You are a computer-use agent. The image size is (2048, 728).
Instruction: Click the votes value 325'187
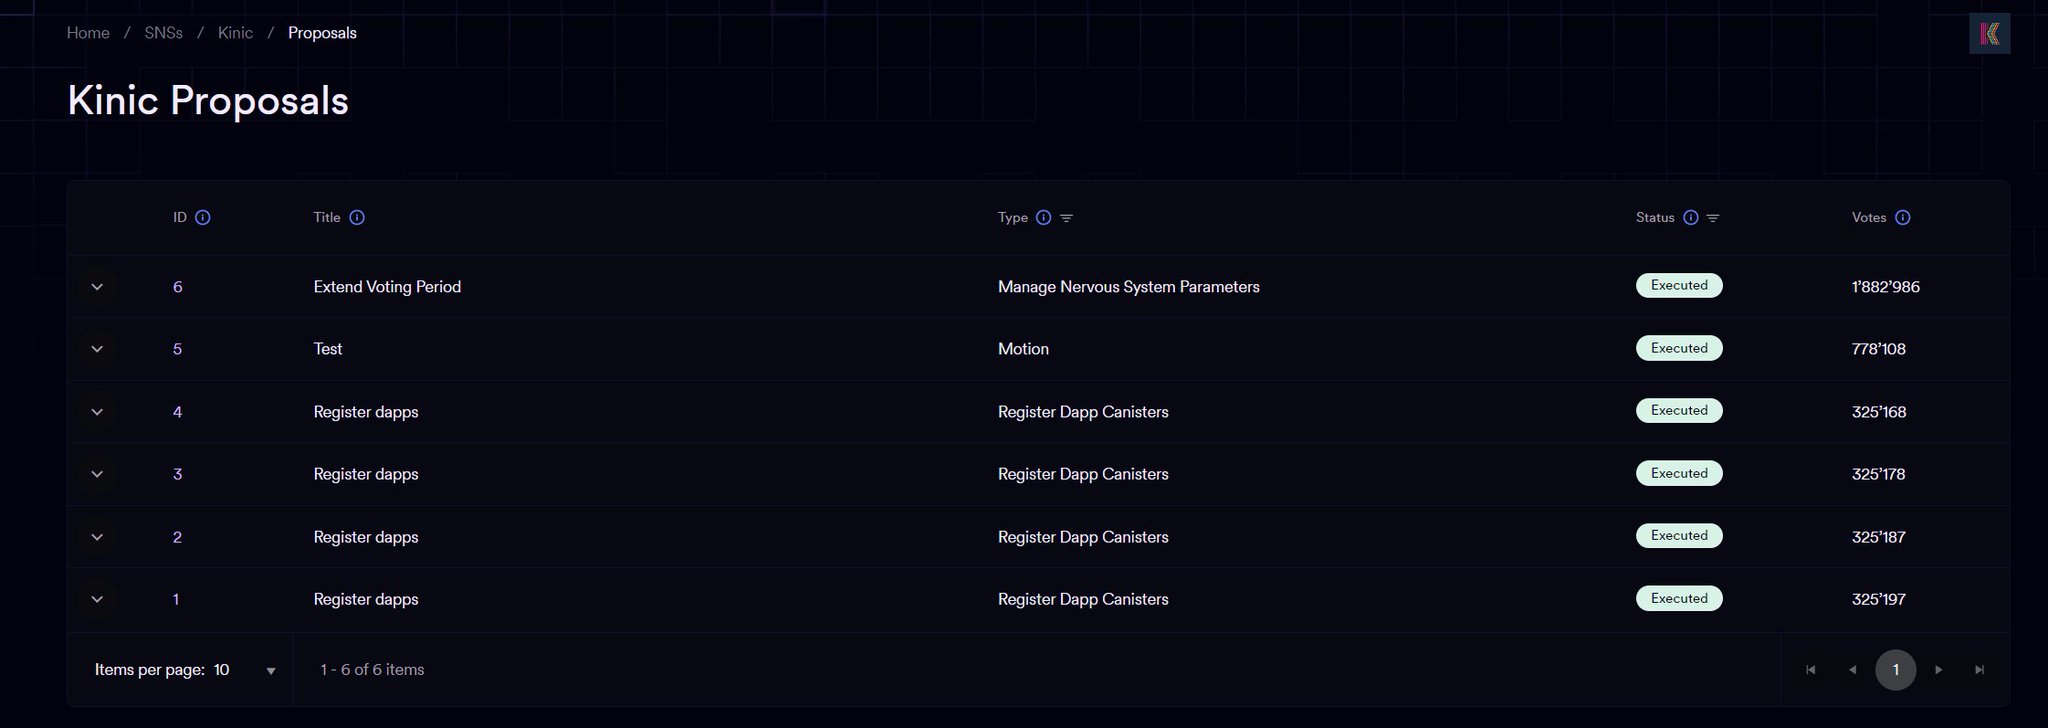[1879, 537]
